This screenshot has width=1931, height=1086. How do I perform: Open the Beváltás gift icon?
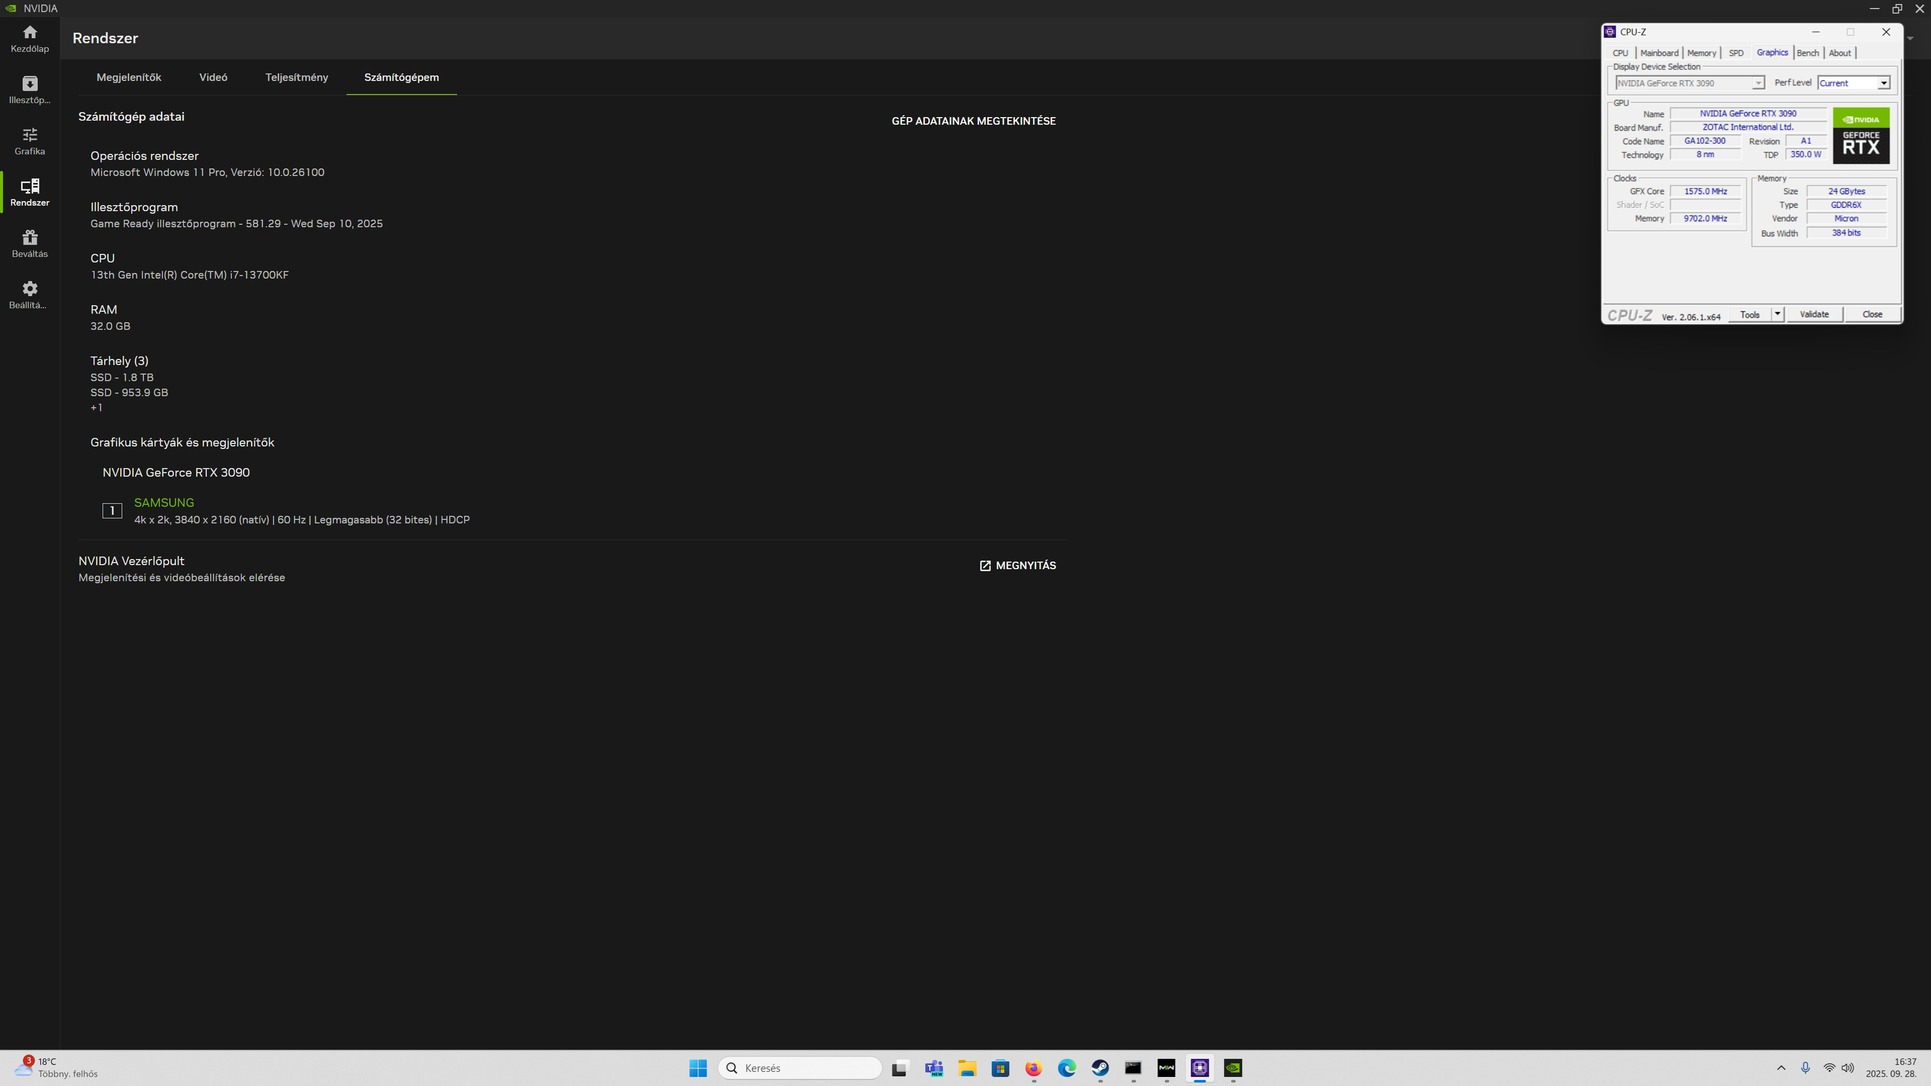(x=29, y=243)
